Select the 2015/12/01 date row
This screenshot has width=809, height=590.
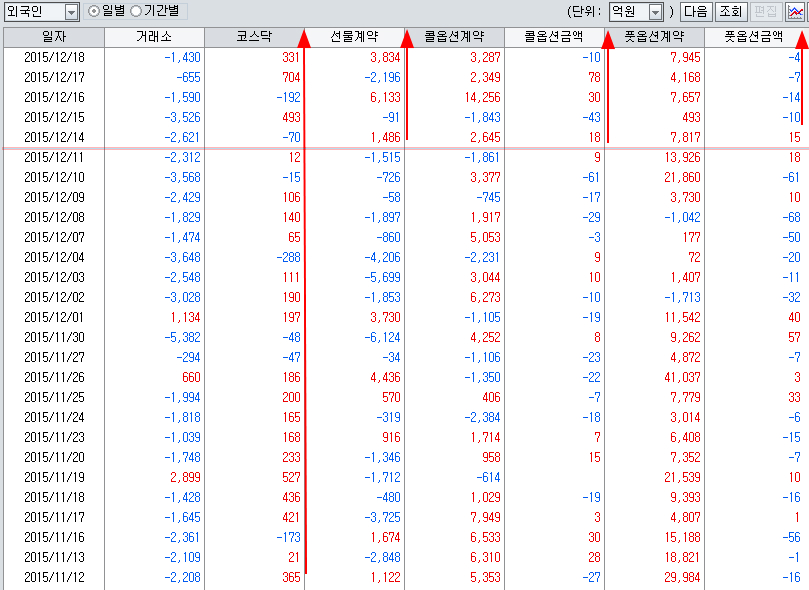(53, 317)
